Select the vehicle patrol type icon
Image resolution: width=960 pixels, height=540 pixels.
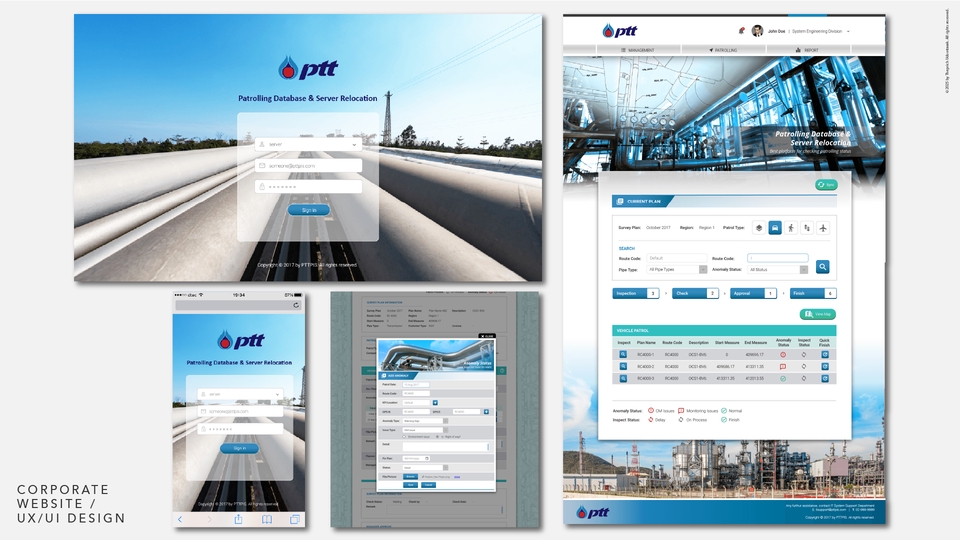pyautogui.click(x=774, y=228)
